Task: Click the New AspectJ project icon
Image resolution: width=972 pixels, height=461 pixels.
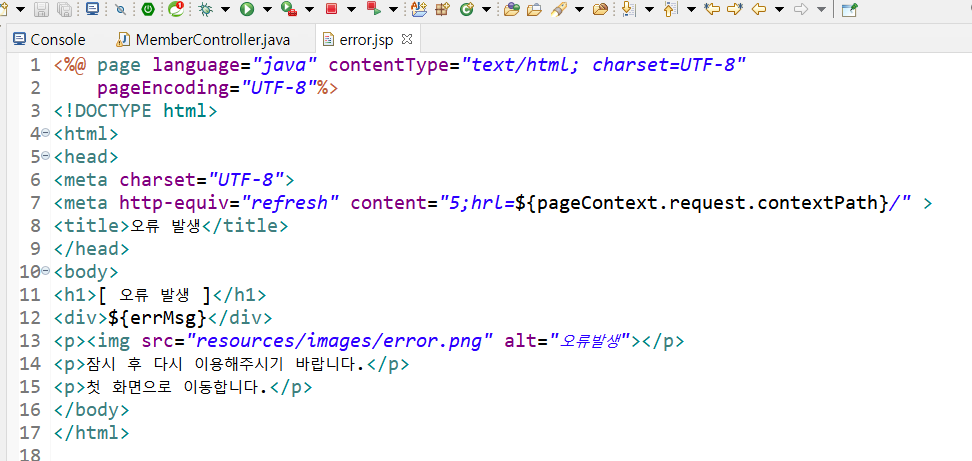Action: [x=420, y=9]
